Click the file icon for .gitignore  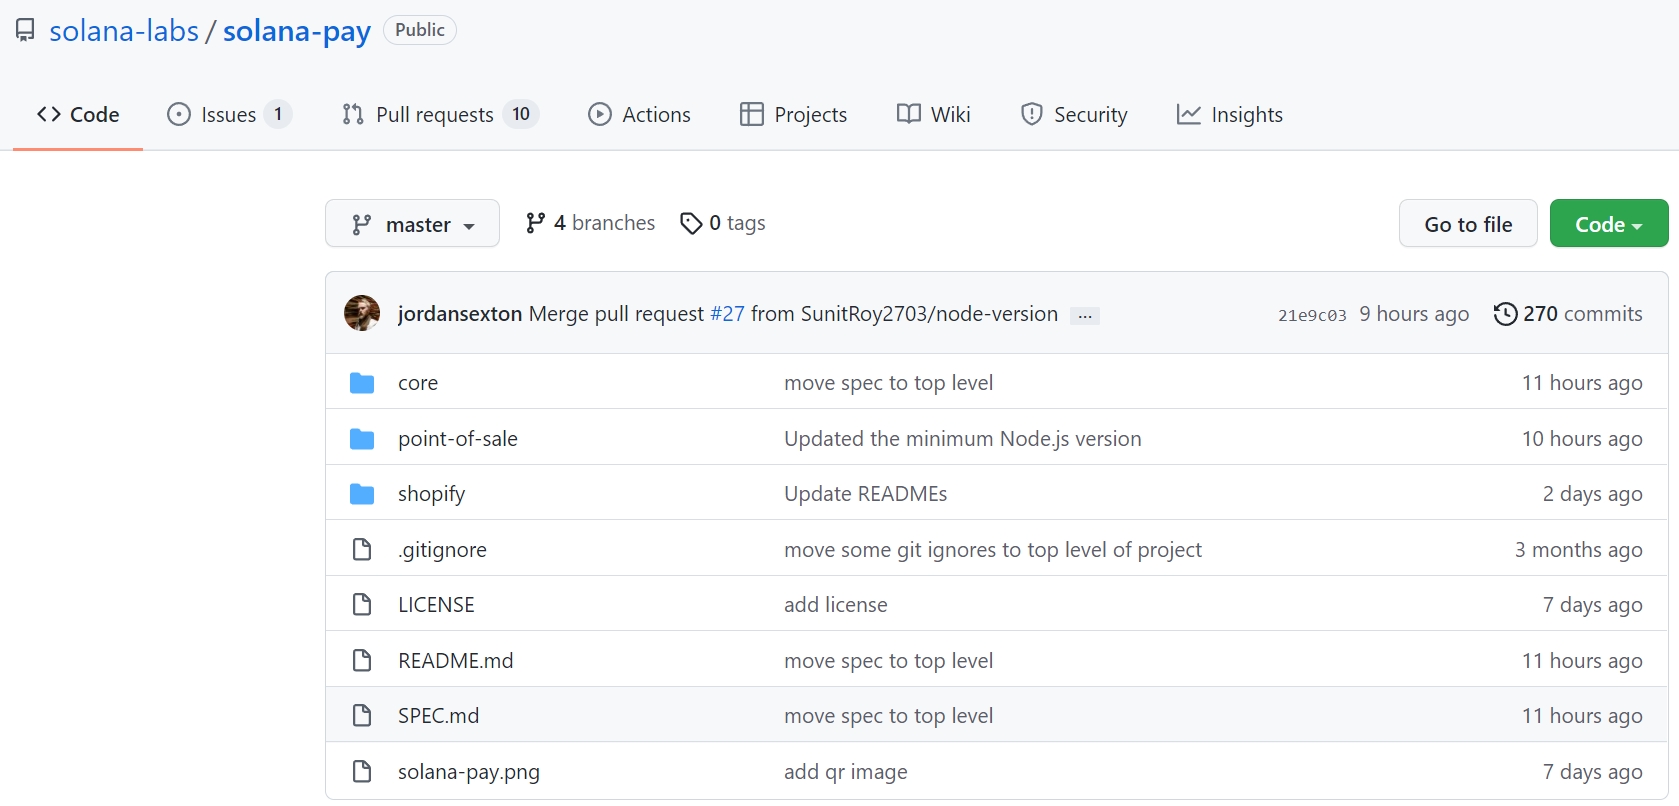[362, 549]
